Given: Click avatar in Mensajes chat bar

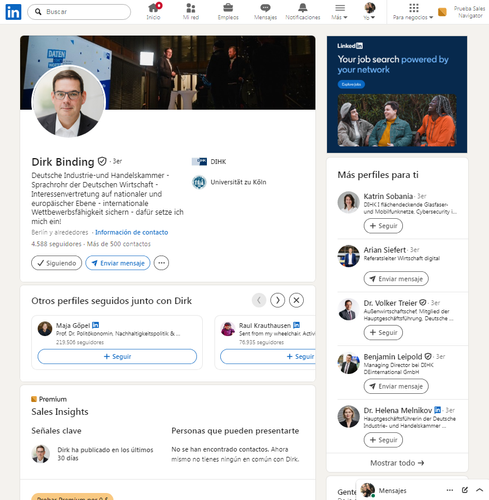Looking at the screenshot, I should pyautogui.click(x=368, y=490).
